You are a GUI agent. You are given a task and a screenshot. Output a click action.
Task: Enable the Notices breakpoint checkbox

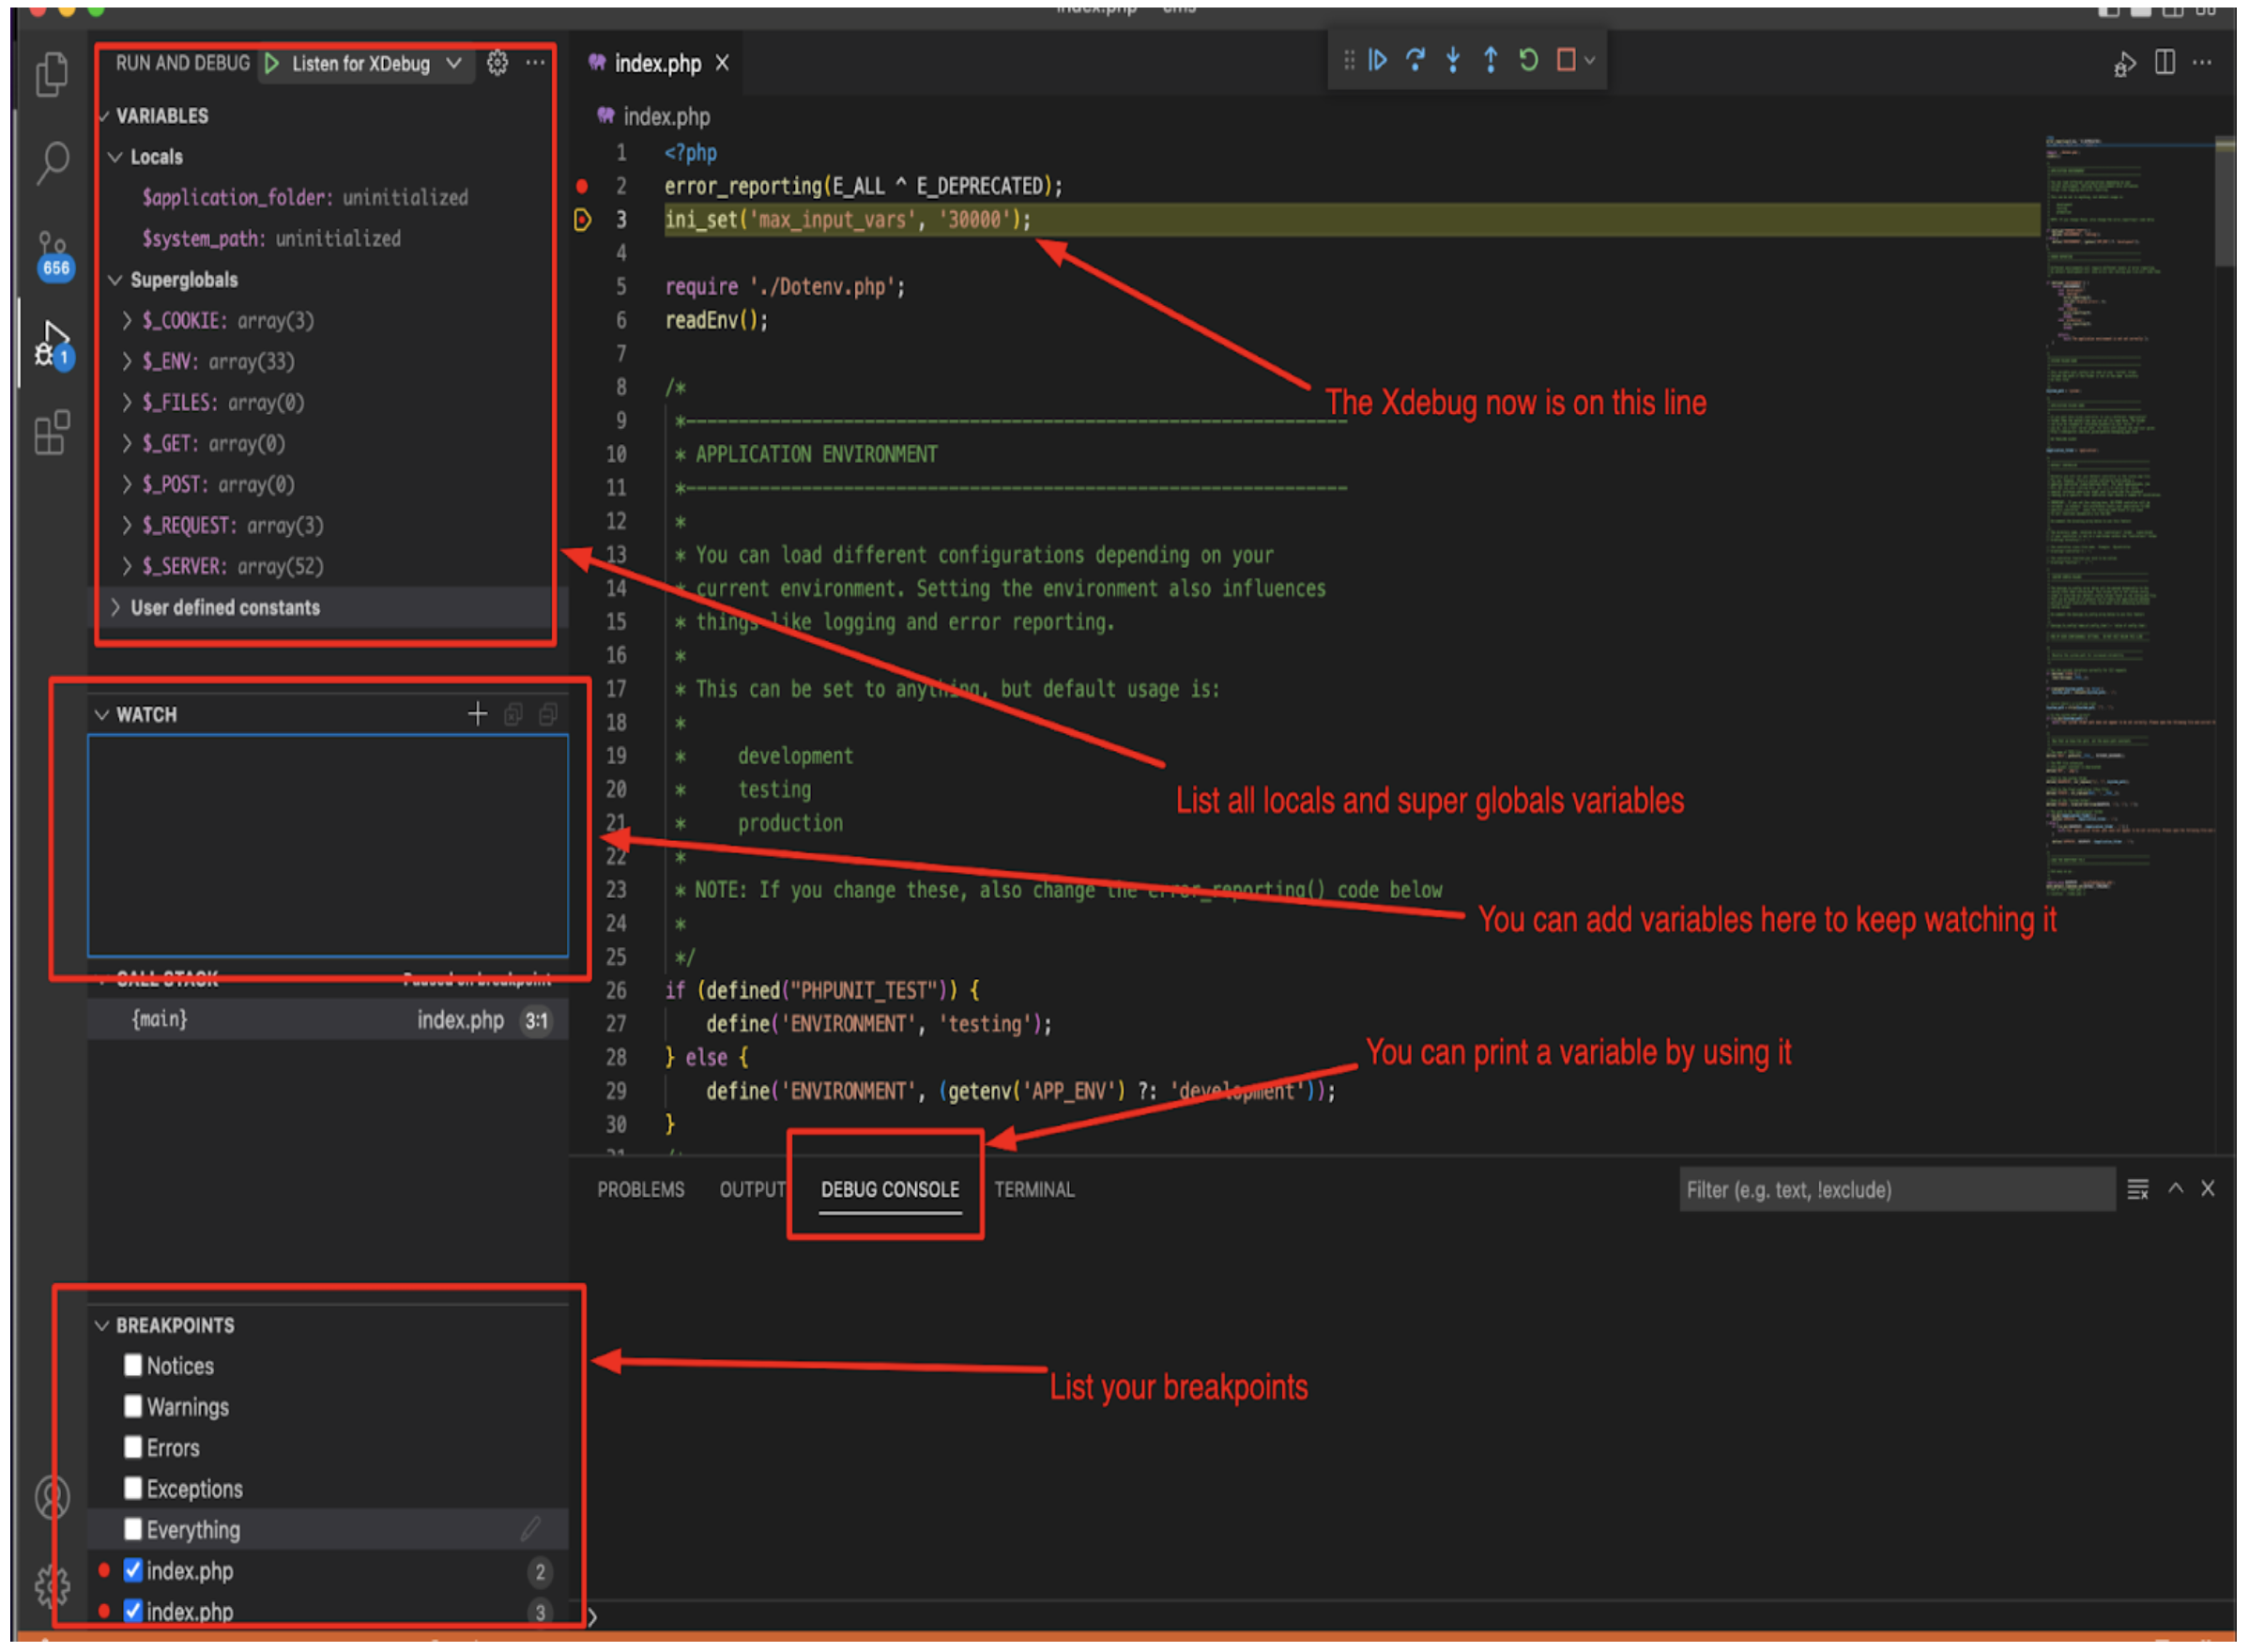tap(133, 1365)
